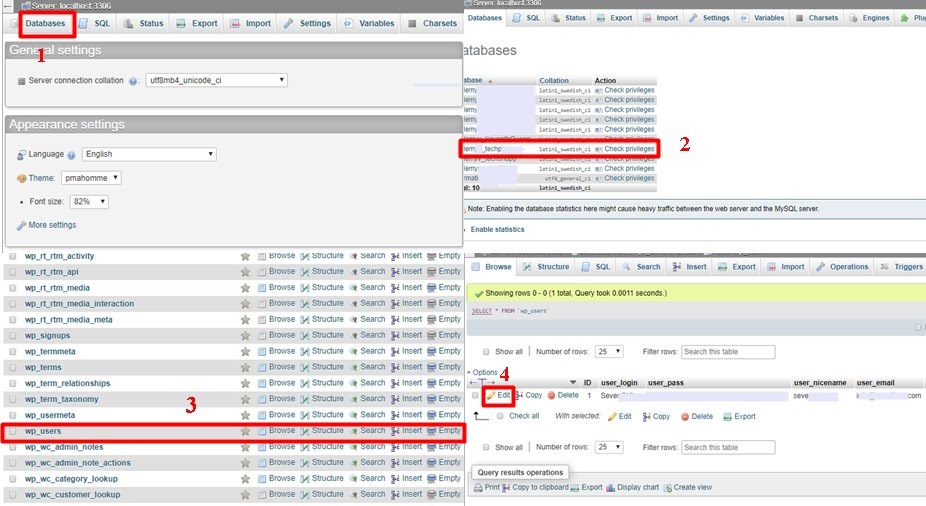The width and height of the screenshot is (926, 506).
Task: Insert a row into wp_signups table
Action: [x=406, y=335]
